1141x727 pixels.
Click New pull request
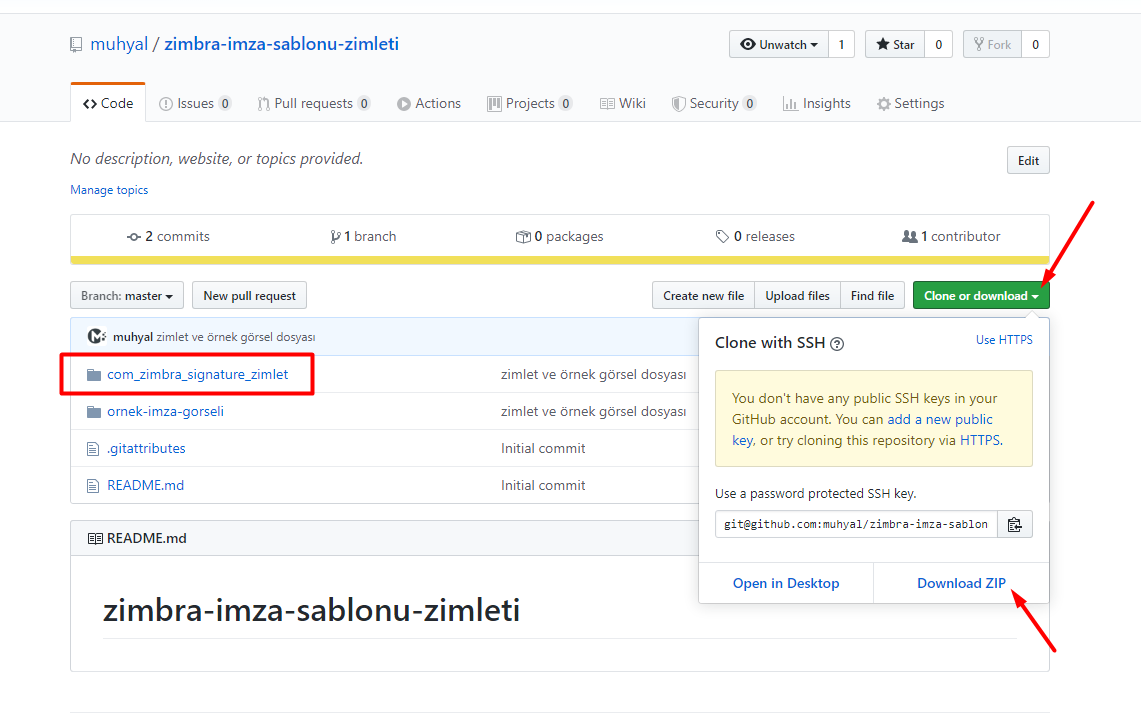(250, 295)
